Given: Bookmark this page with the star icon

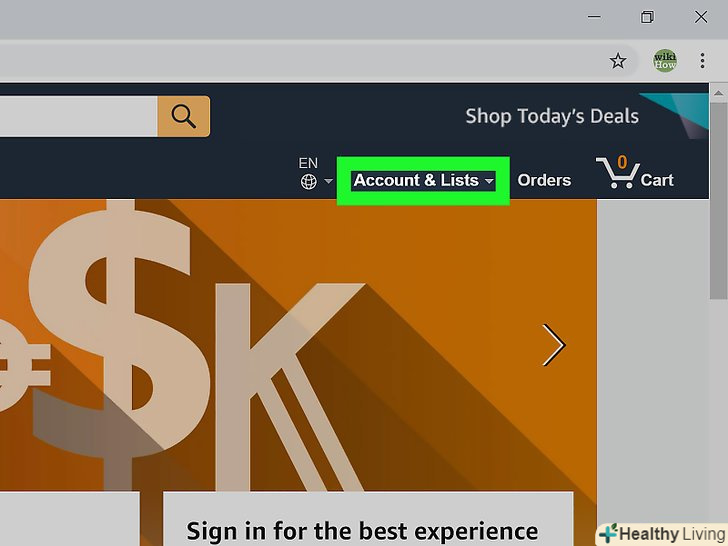Looking at the screenshot, I should (618, 61).
